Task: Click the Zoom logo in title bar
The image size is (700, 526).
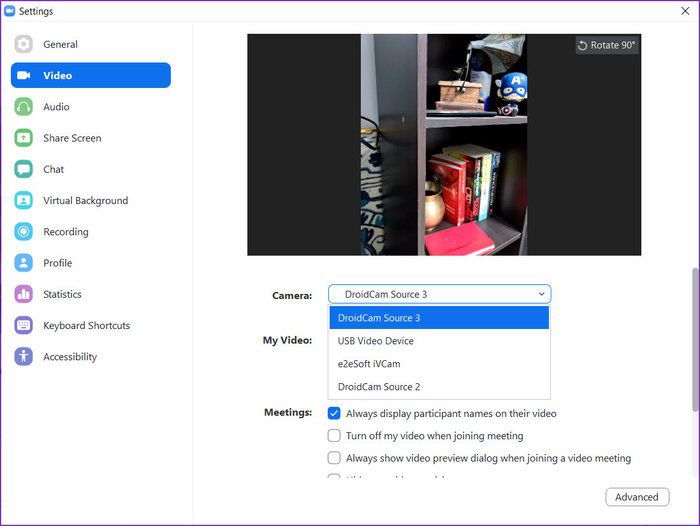Action: pos(9,11)
